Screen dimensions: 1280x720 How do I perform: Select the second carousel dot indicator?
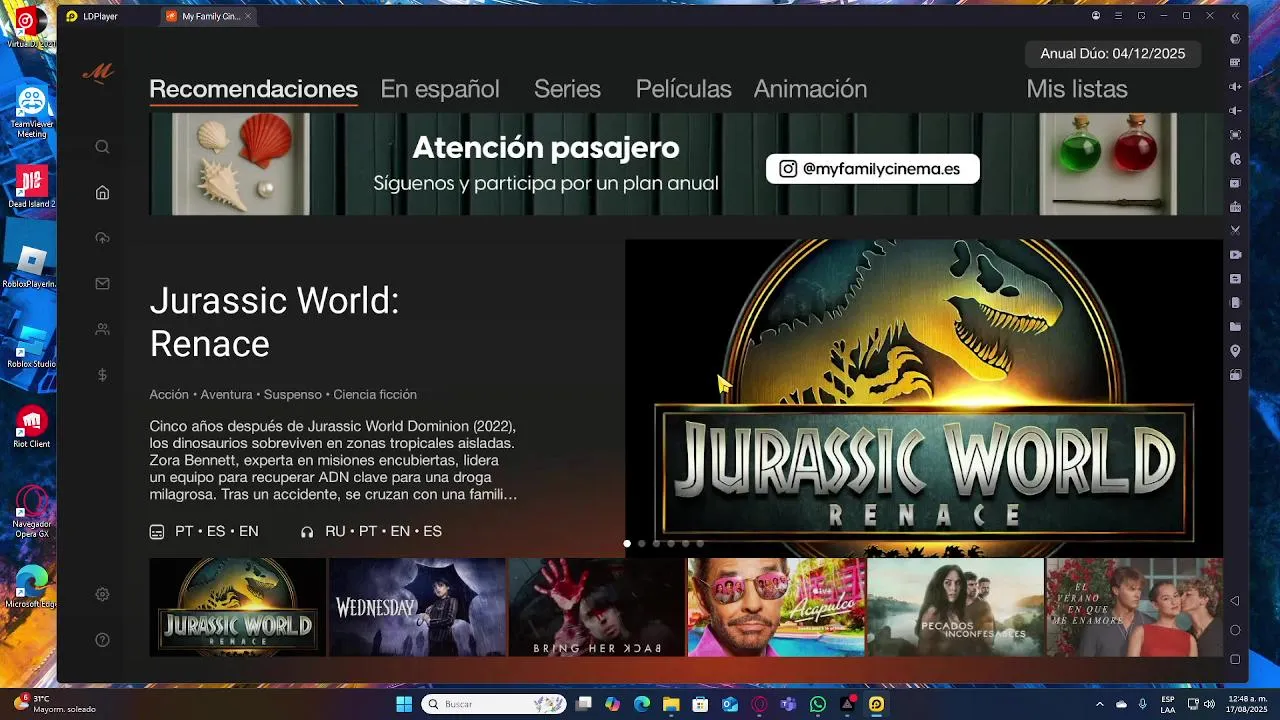[x=642, y=544]
